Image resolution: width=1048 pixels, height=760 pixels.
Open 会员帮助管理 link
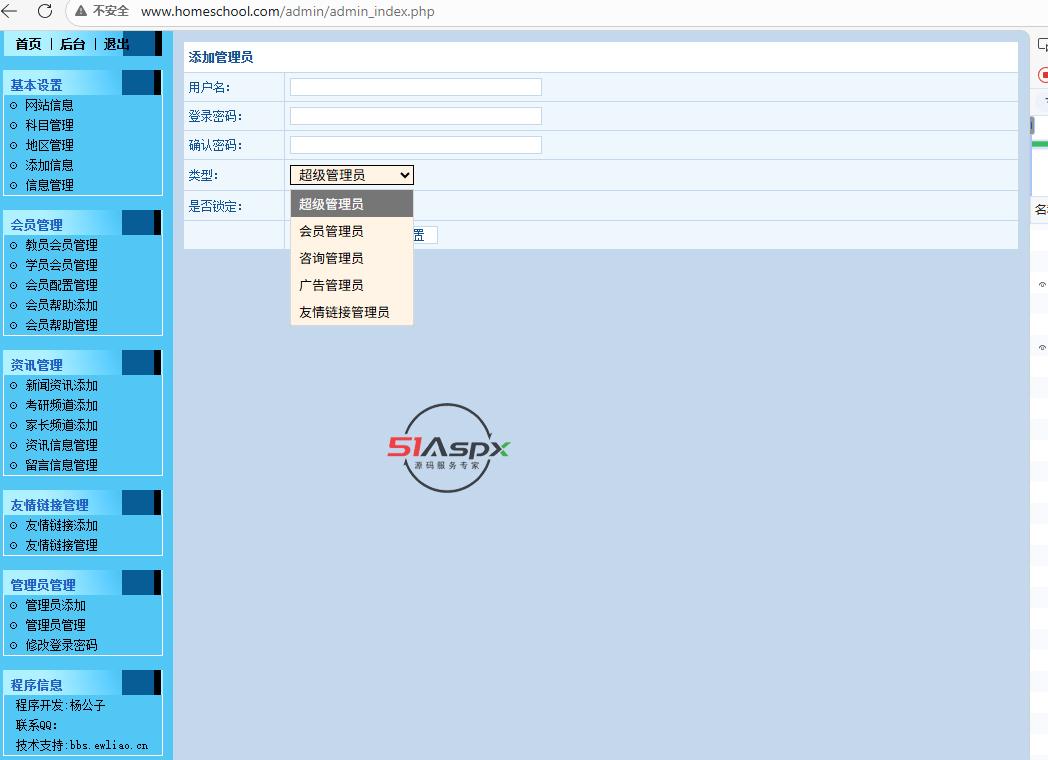pos(61,326)
